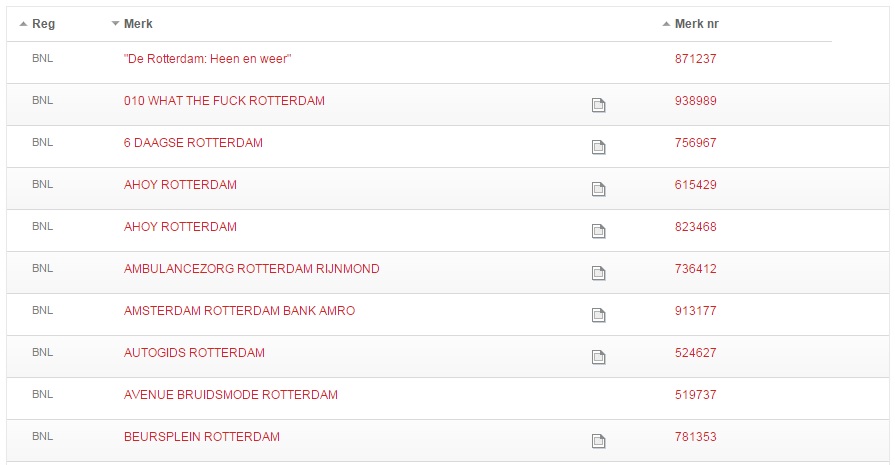Open trademark number 938989

[x=695, y=101]
